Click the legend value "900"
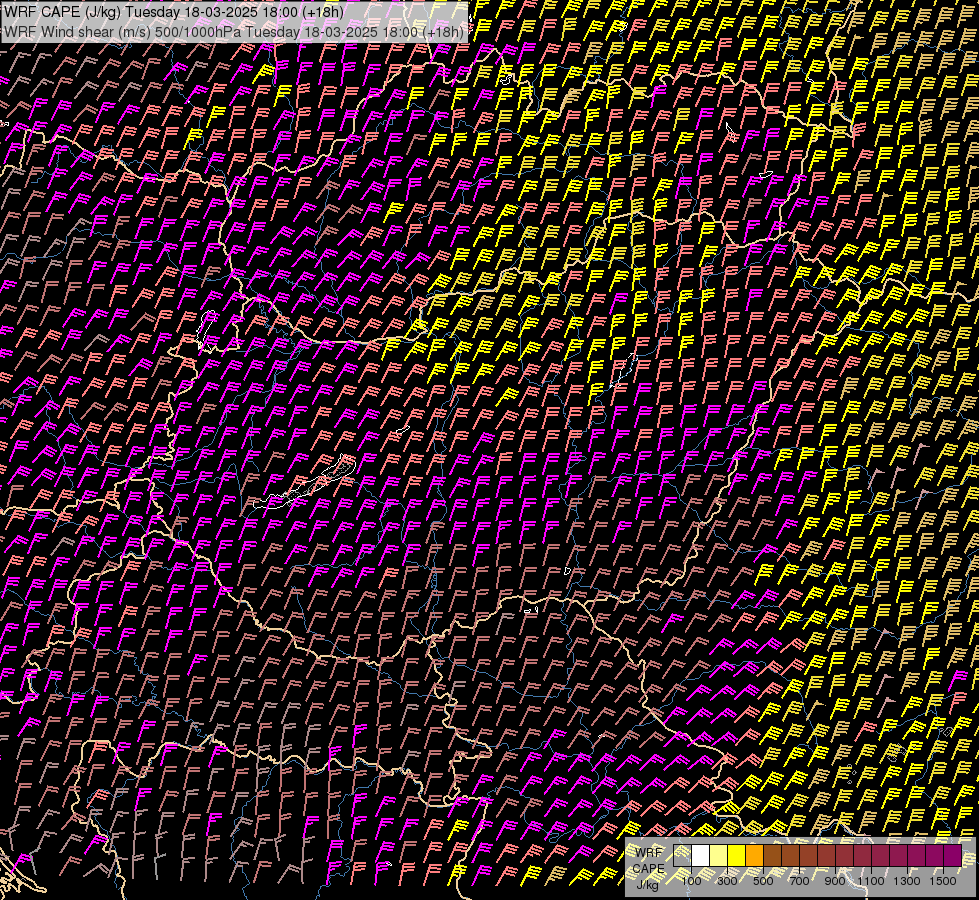 coord(835,881)
